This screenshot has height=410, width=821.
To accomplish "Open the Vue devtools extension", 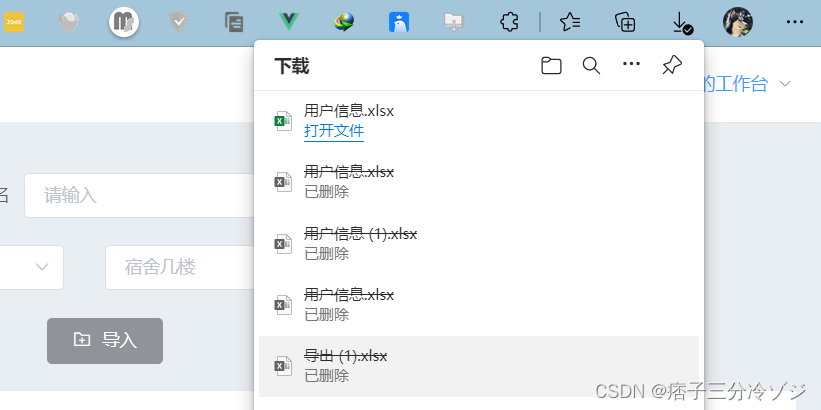I will tap(289, 22).
